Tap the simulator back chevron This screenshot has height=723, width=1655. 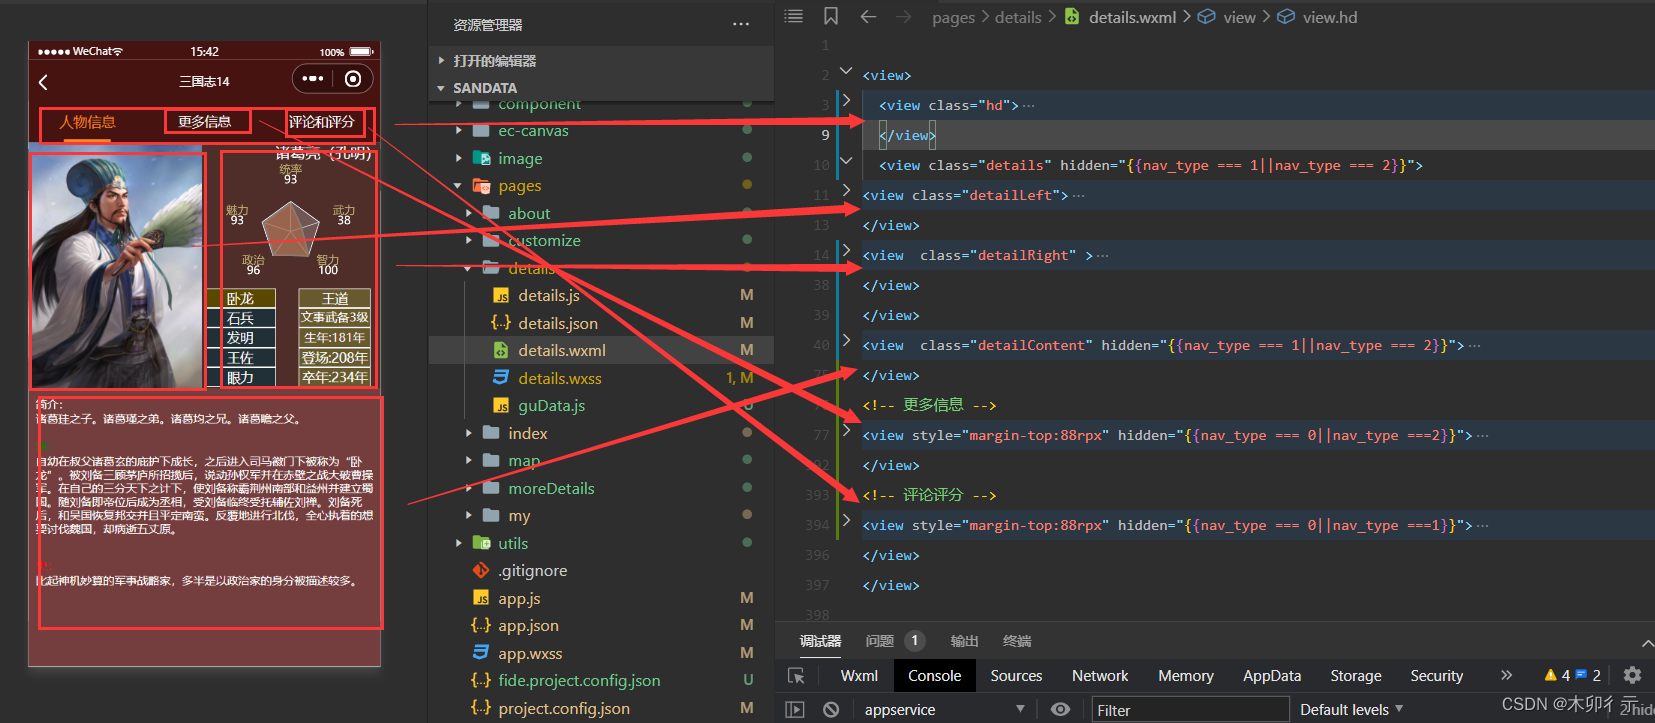coord(43,82)
